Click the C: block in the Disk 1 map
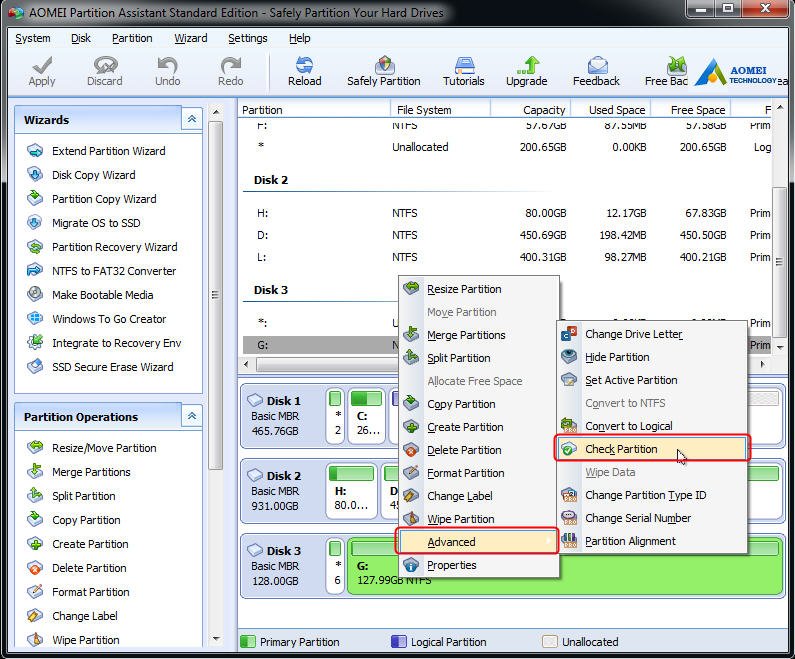795x659 pixels. pos(367,416)
